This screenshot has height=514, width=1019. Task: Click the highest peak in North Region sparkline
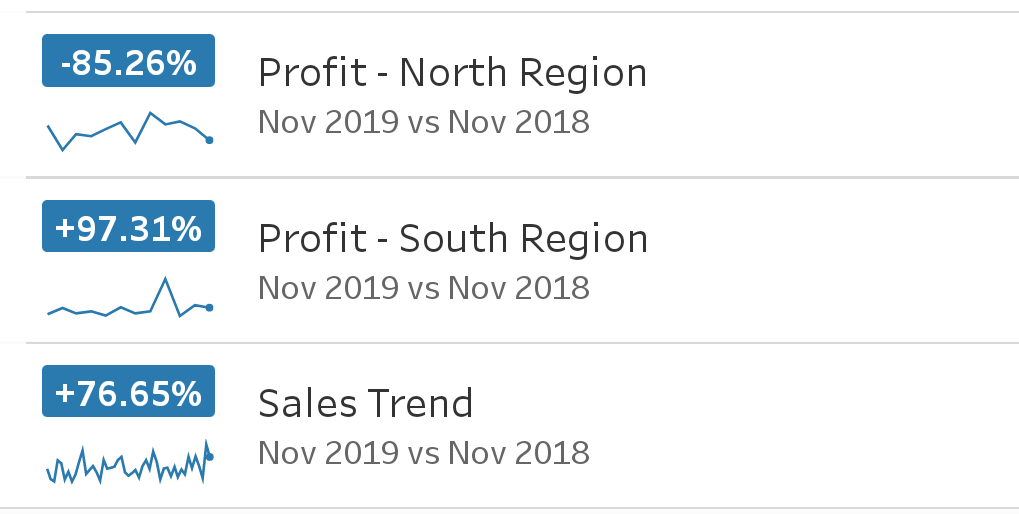150,113
